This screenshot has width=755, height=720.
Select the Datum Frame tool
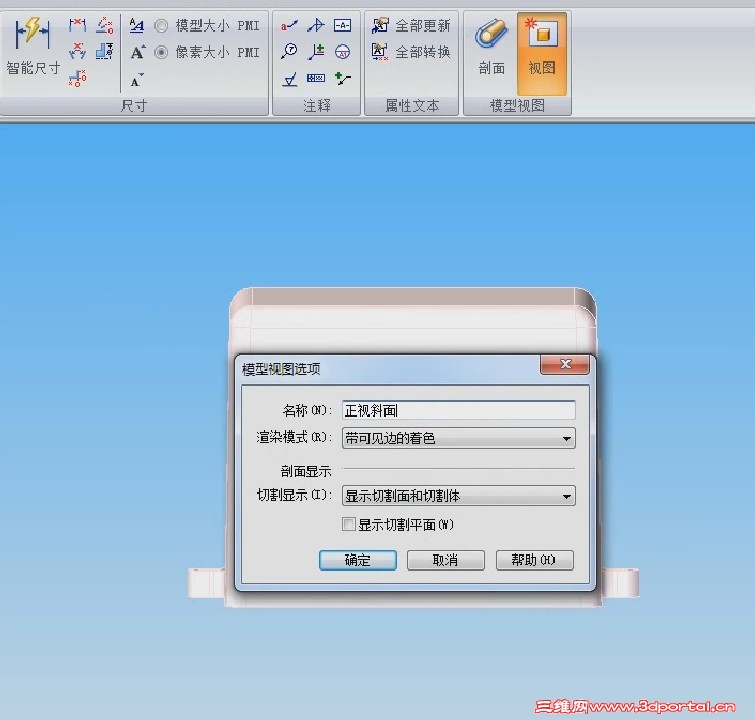(342, 25)
